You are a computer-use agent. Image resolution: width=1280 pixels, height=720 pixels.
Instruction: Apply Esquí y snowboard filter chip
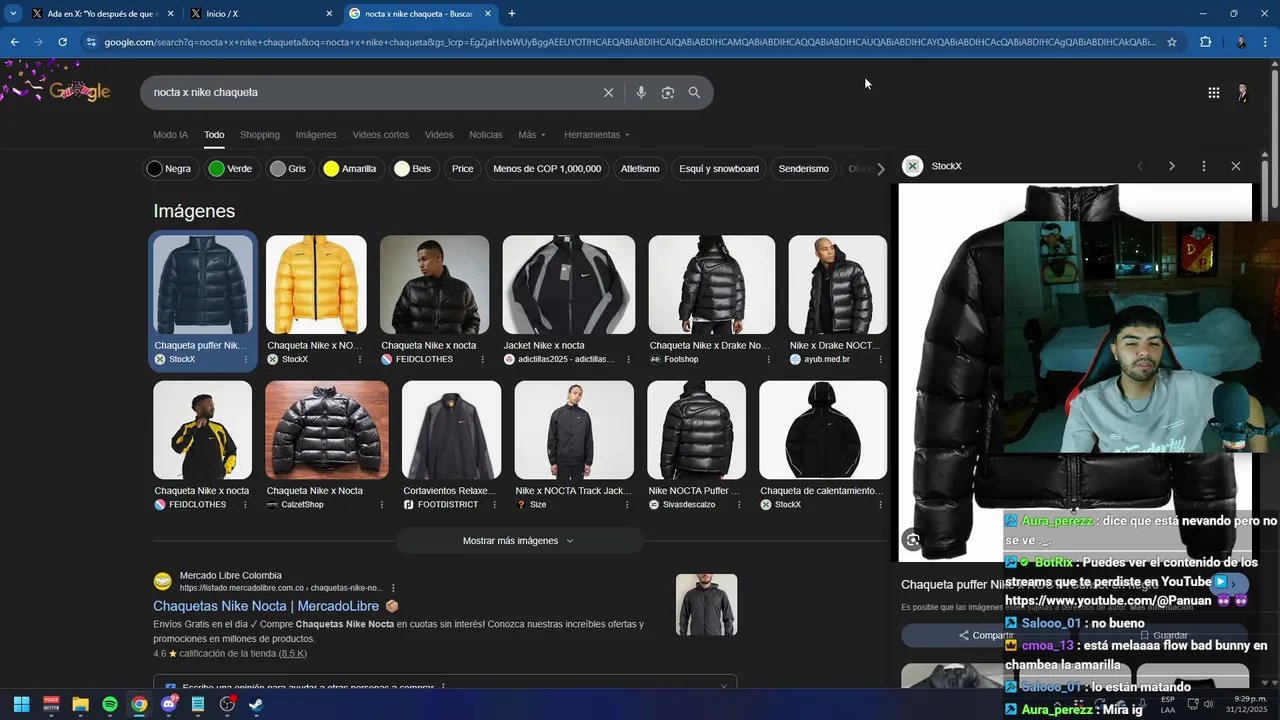click(719, 169)
